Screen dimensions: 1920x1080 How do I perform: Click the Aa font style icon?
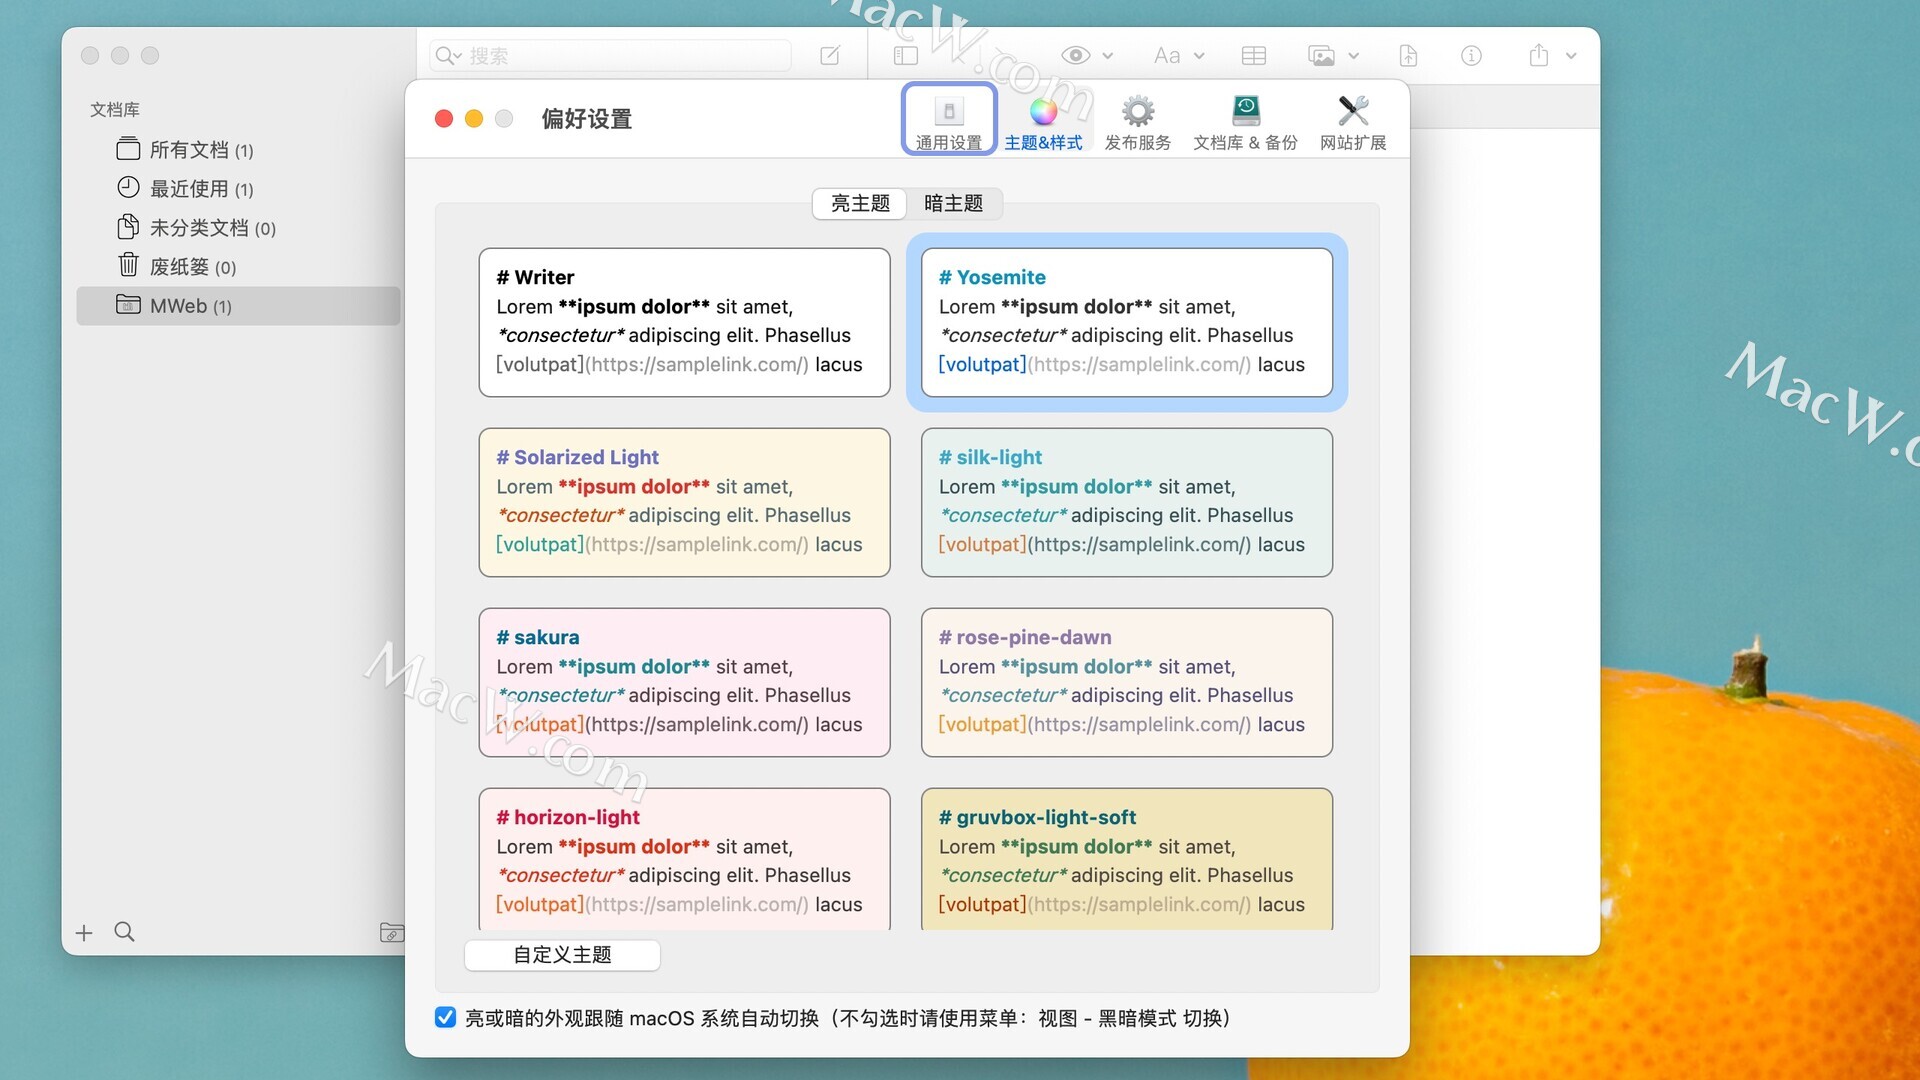(1167, 56)
